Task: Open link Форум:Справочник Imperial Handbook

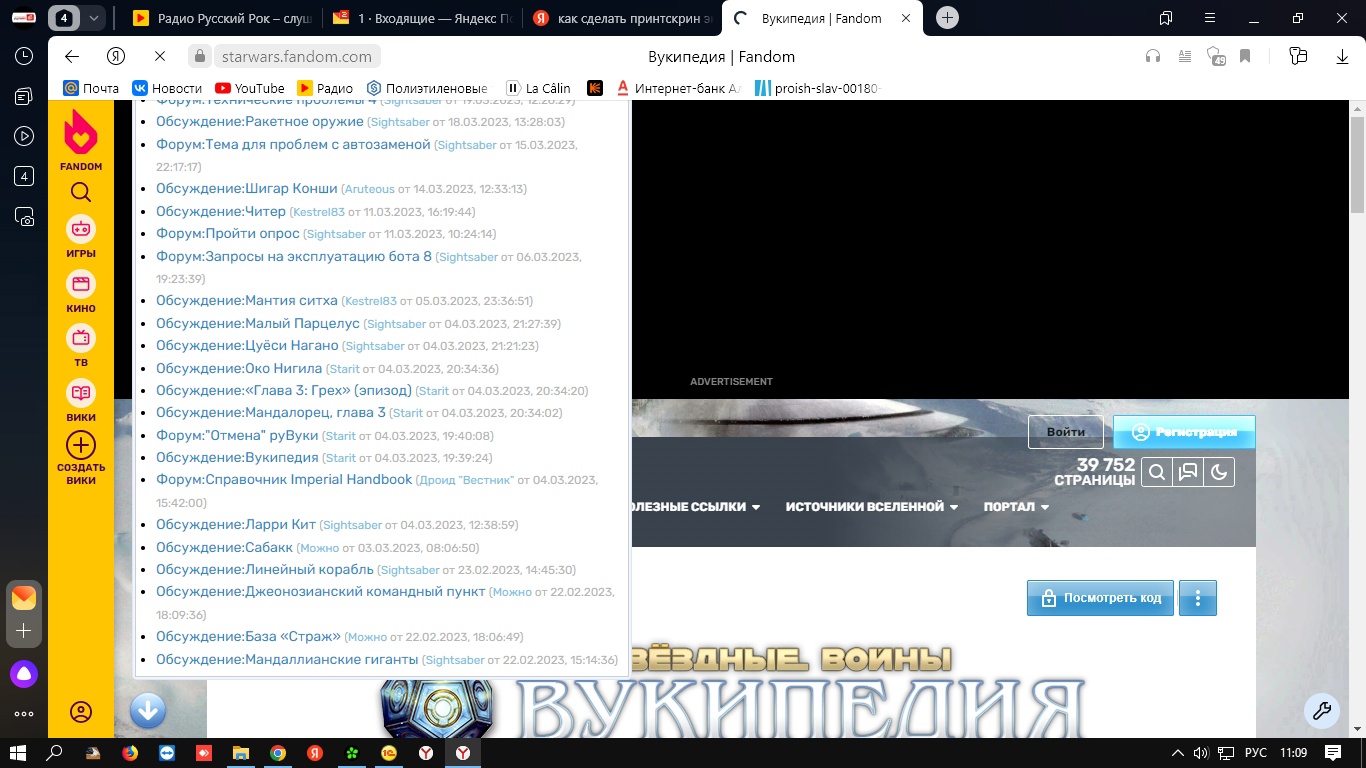Action: pos(284,479)
